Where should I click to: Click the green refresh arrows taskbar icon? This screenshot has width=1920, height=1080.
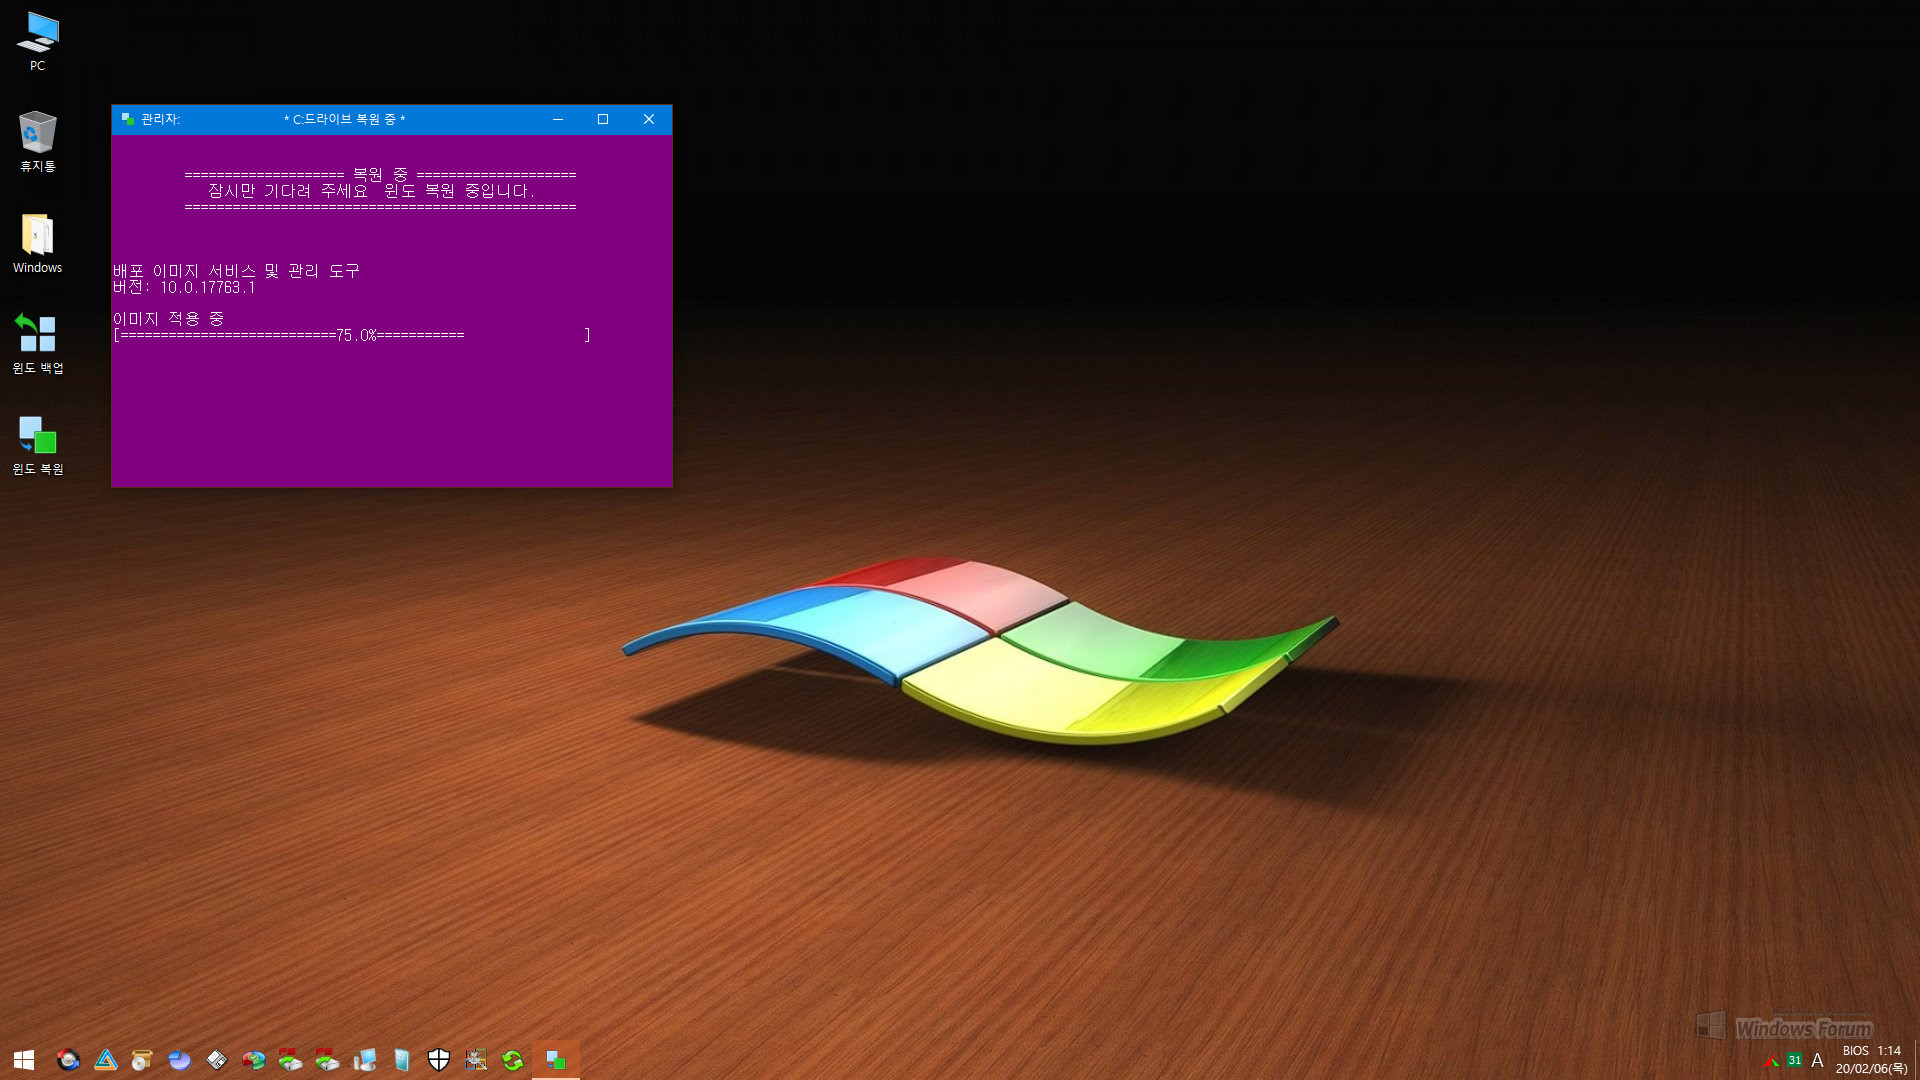coord(512,1060)
